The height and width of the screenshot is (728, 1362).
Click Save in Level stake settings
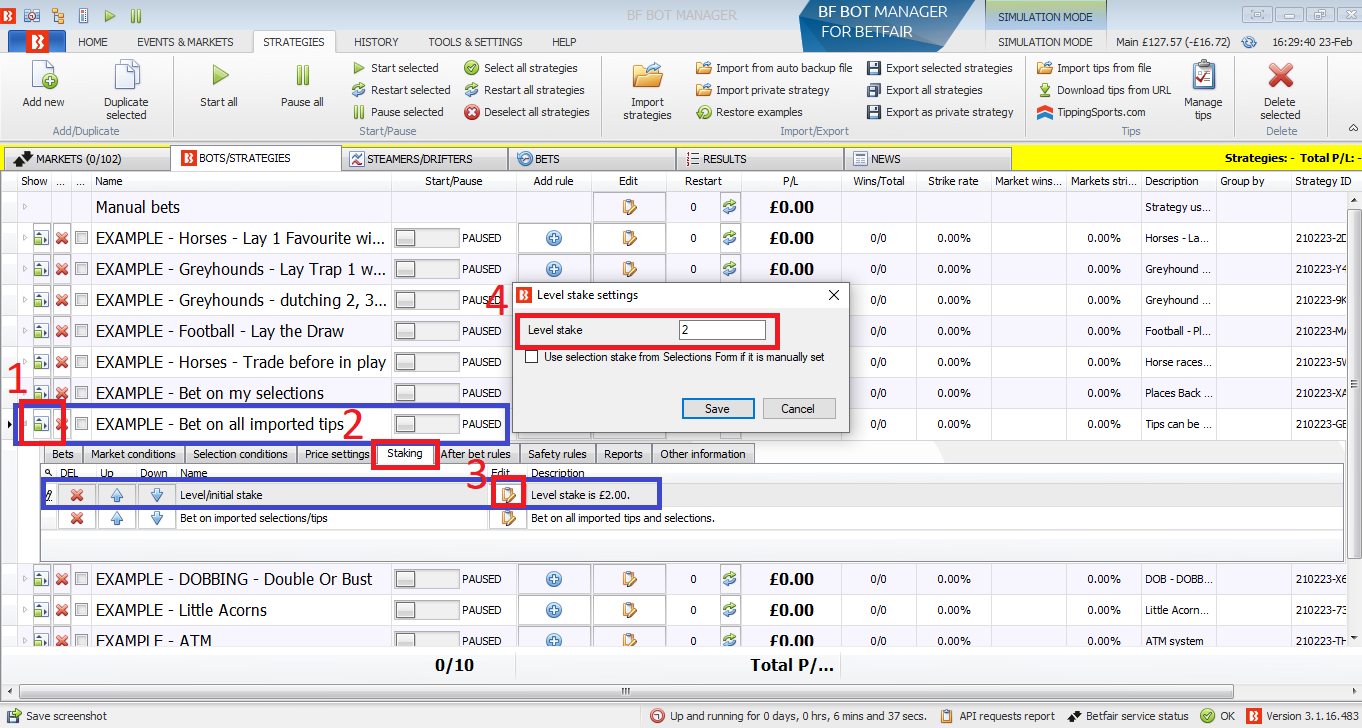tap(717, 408)
